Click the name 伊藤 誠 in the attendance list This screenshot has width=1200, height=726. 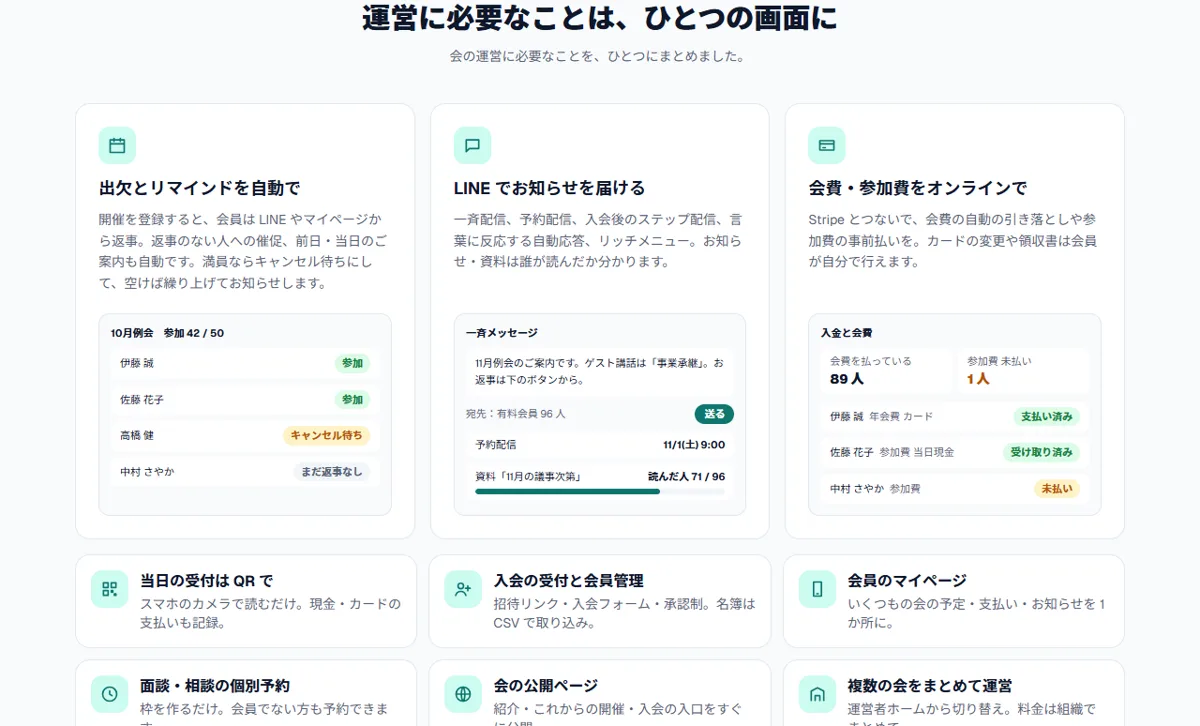click(137, 363)
